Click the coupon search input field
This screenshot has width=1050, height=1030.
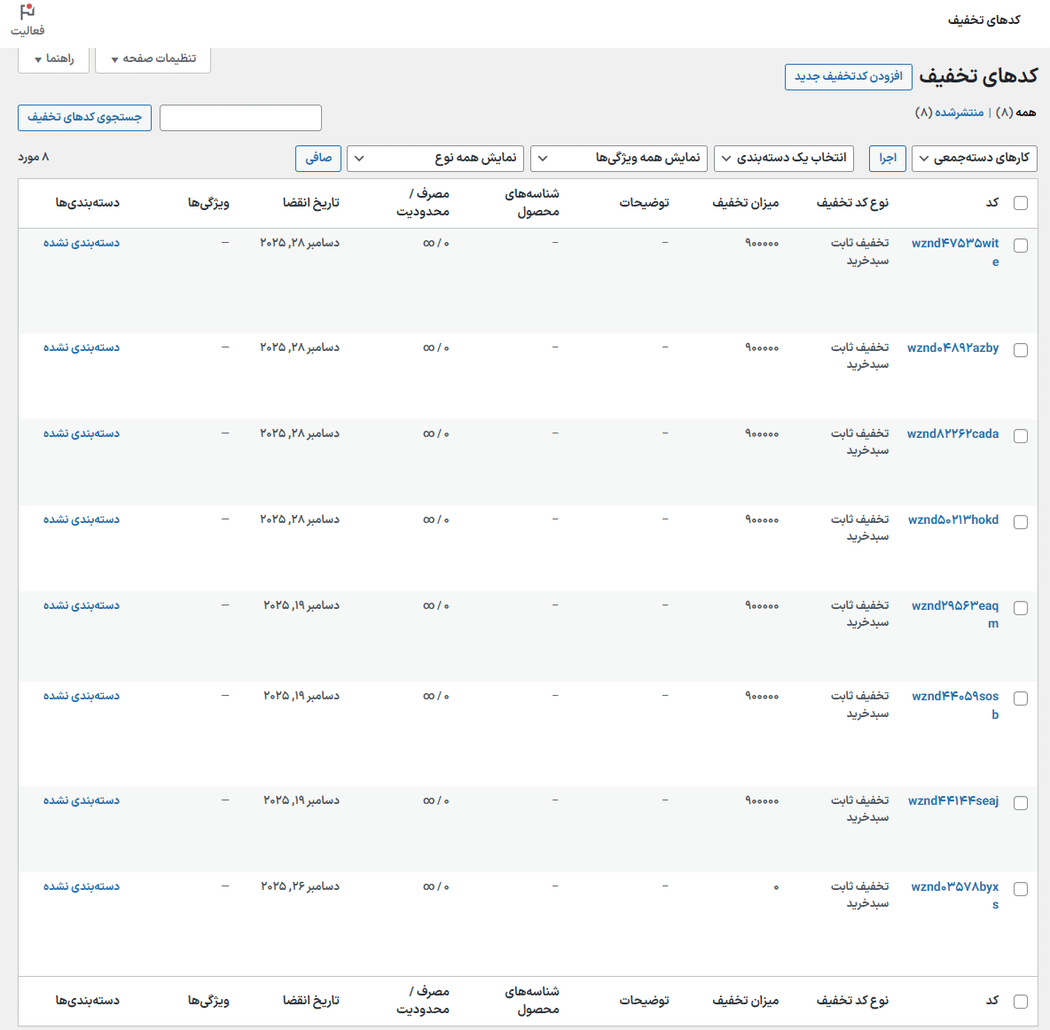click(x=240, y=117)
